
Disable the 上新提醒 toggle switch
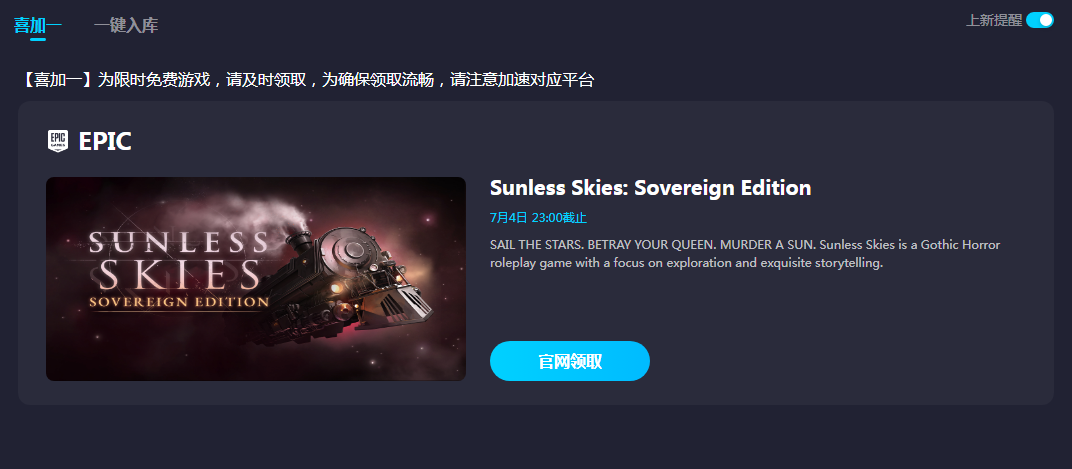click(x=1040, y=21)
